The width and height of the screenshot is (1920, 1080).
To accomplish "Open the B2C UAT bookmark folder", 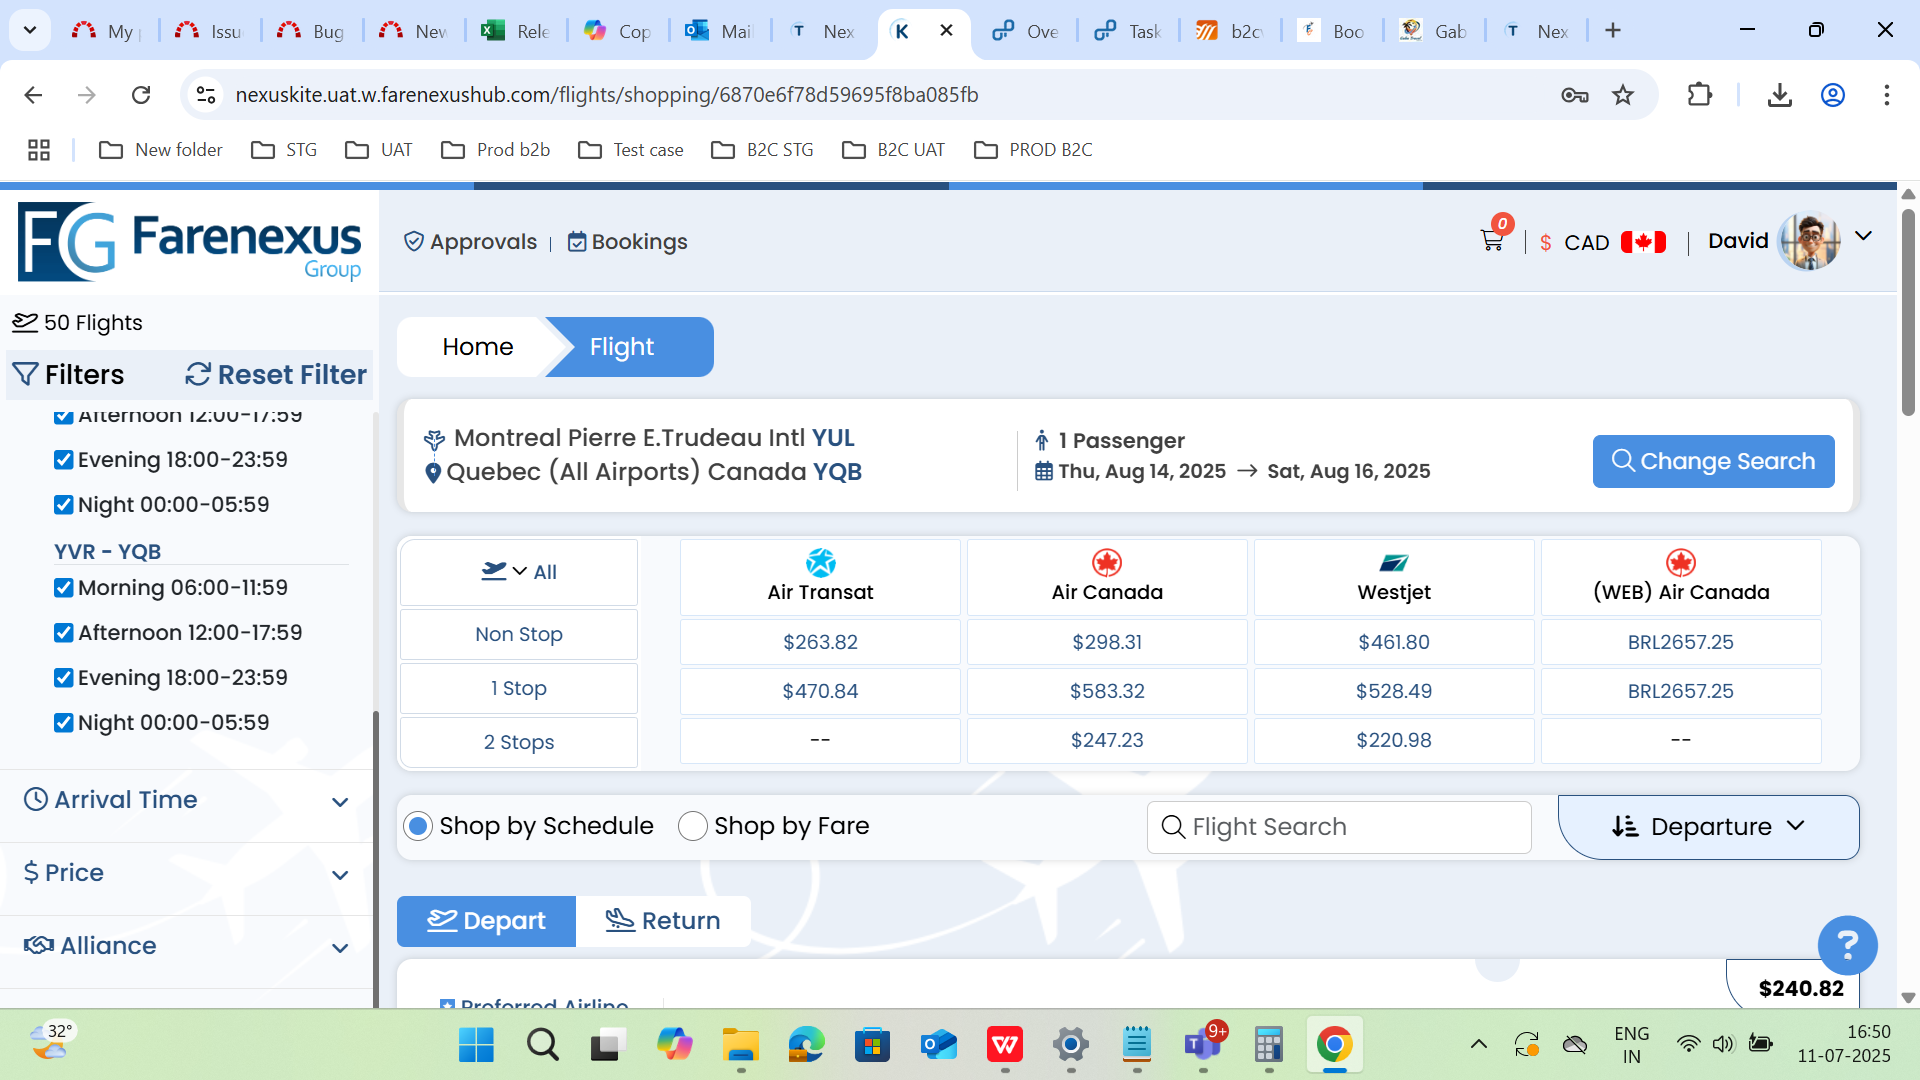I will [893, 150].
